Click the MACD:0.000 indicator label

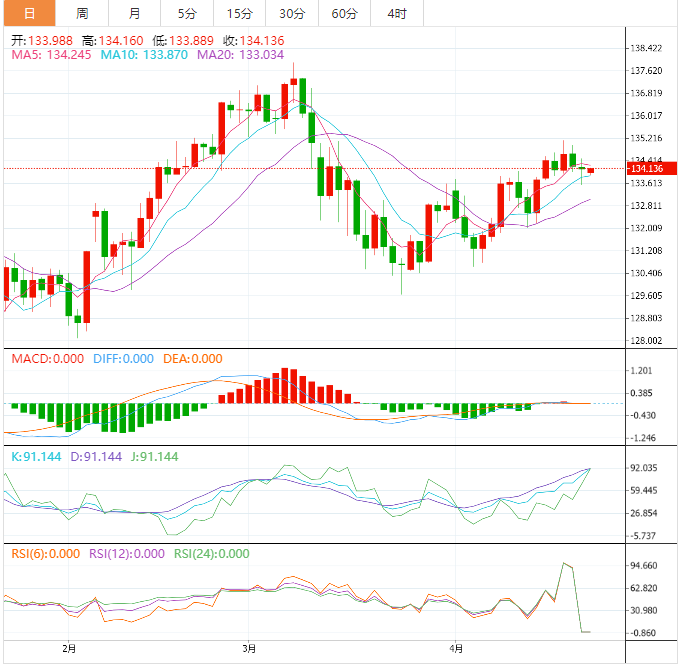48,359
